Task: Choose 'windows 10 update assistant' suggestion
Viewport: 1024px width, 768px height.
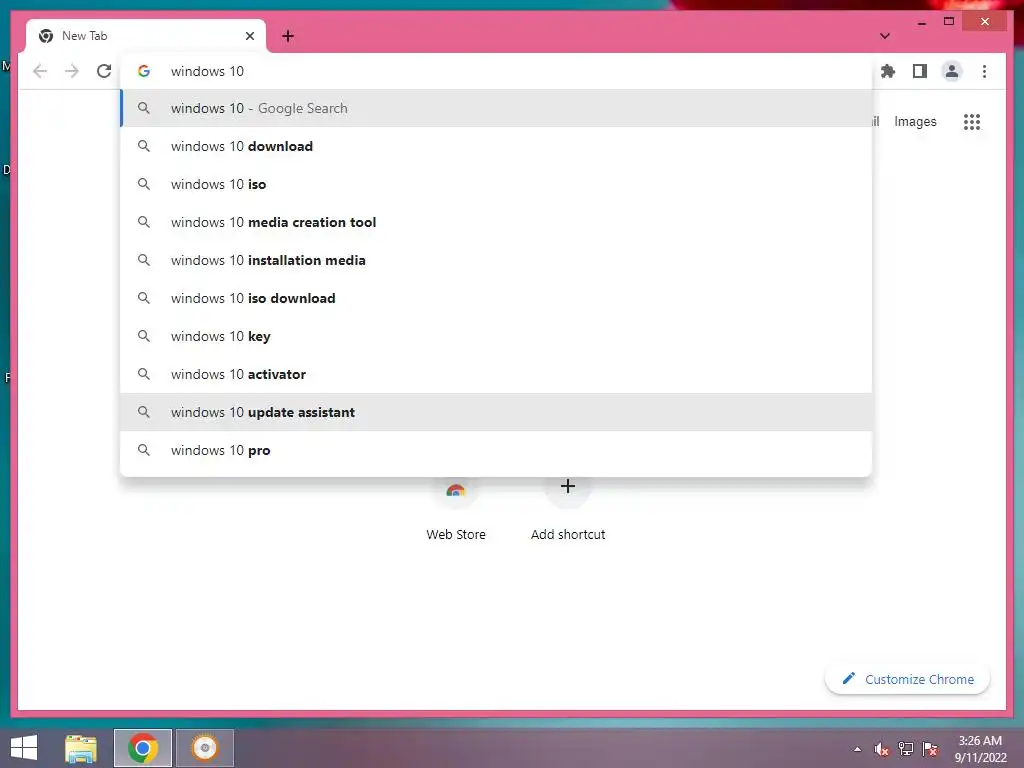Action: pos(496,412)
